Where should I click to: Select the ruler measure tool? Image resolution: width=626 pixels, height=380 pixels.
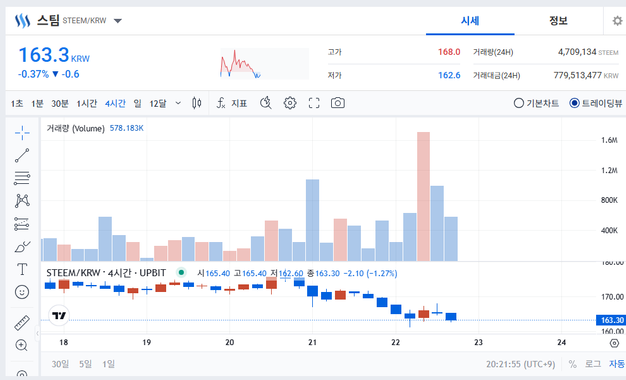pos(22,323)
